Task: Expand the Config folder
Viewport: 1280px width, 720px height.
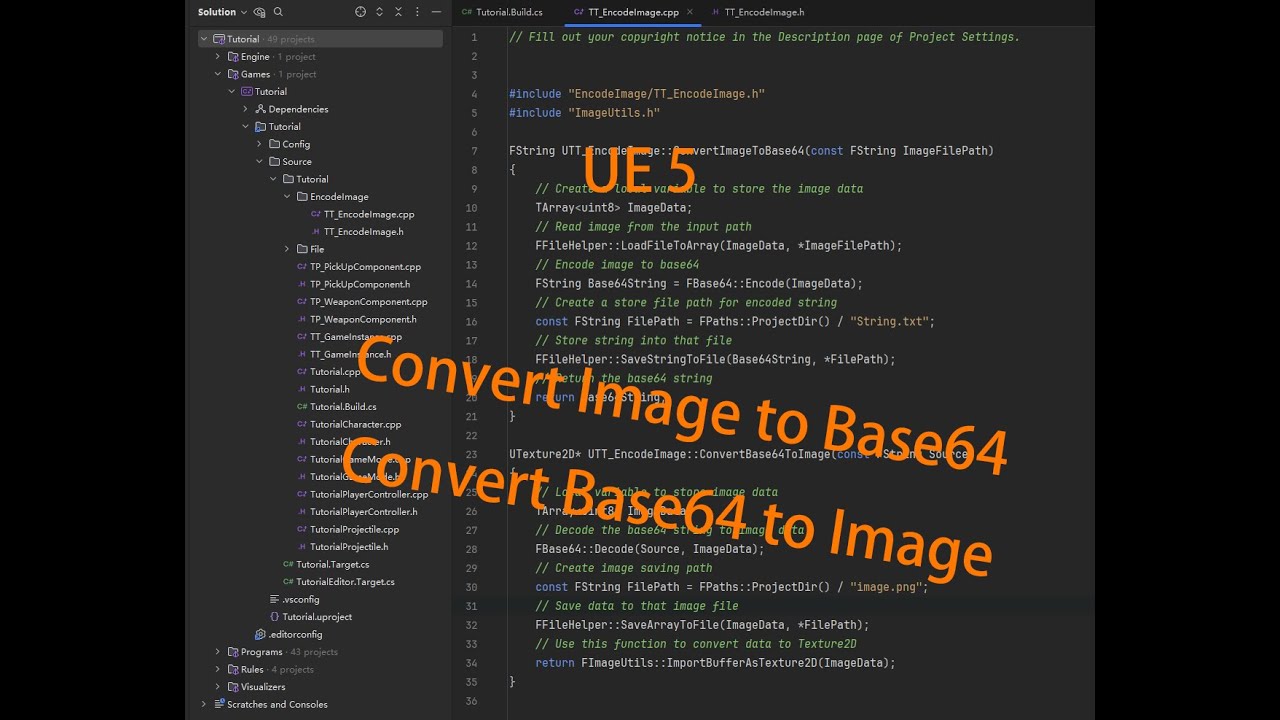Action: pyautogui.click(x=260, y=144)
